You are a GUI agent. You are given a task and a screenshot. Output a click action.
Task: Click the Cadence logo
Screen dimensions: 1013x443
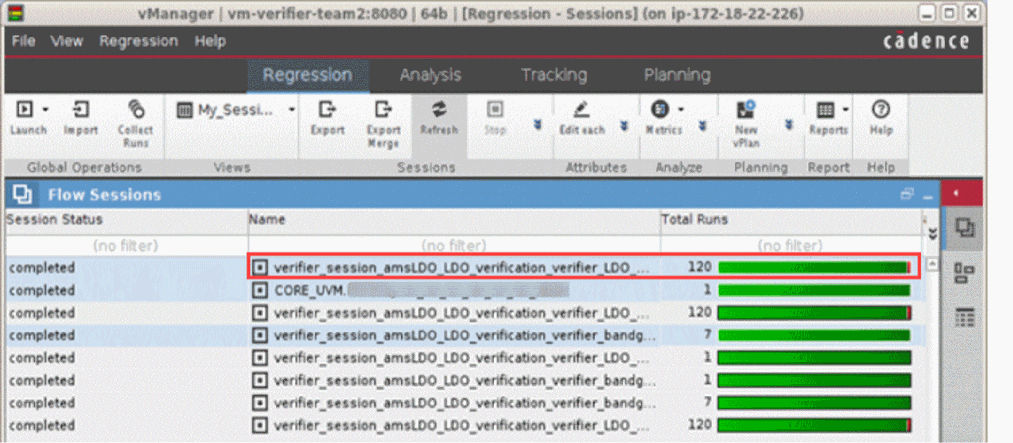click(926, 41)
